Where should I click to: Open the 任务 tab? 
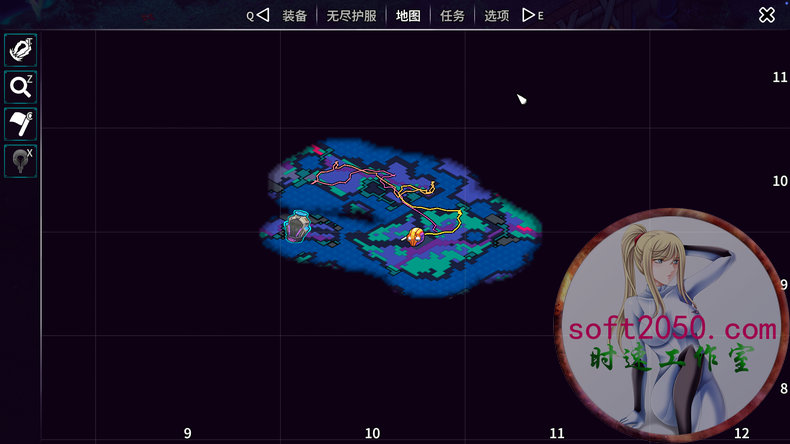click(x=453, y=15)
